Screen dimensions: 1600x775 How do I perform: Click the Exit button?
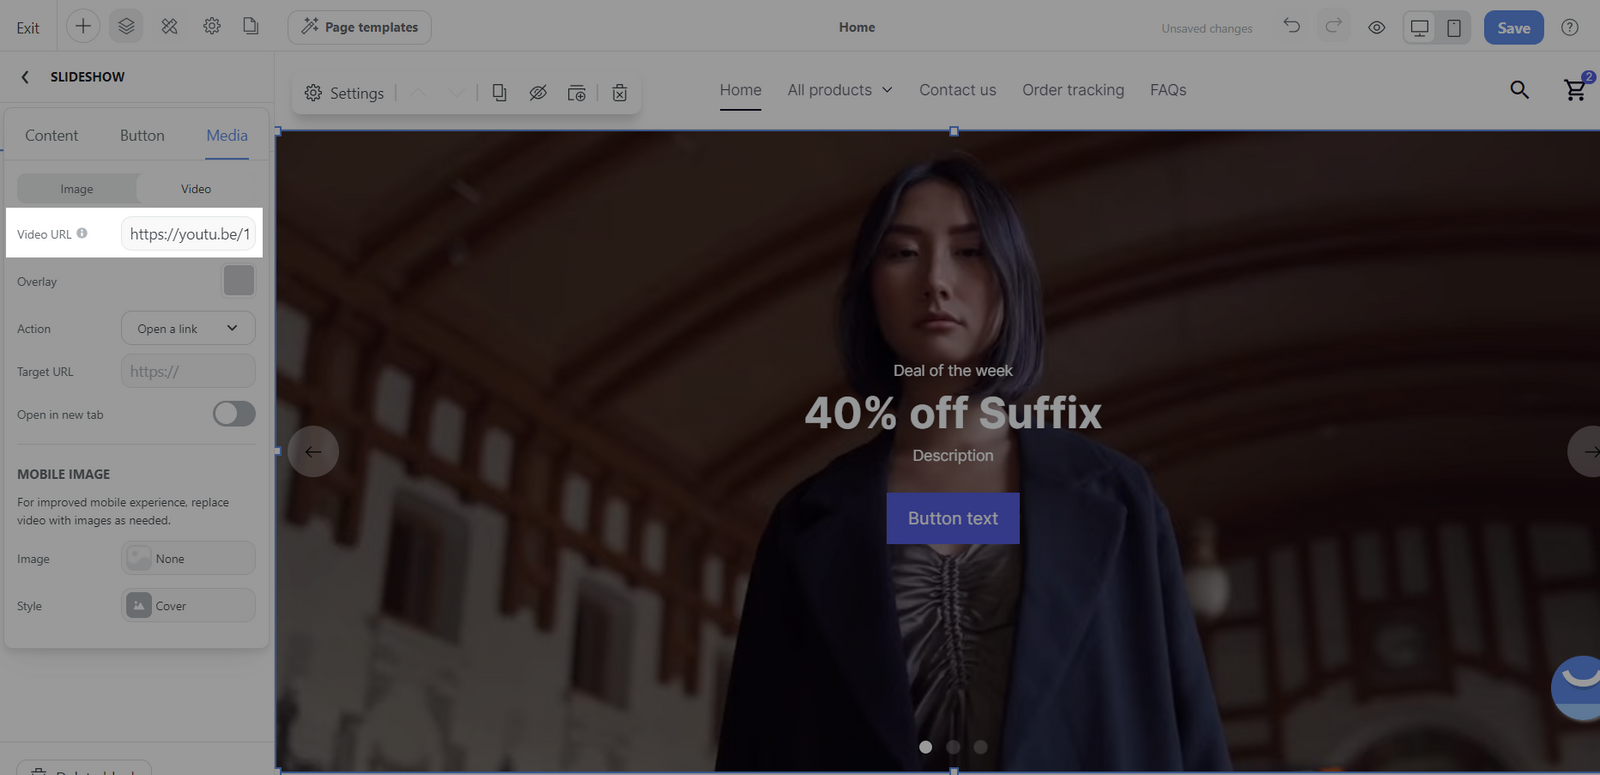[x=28, y=28]
